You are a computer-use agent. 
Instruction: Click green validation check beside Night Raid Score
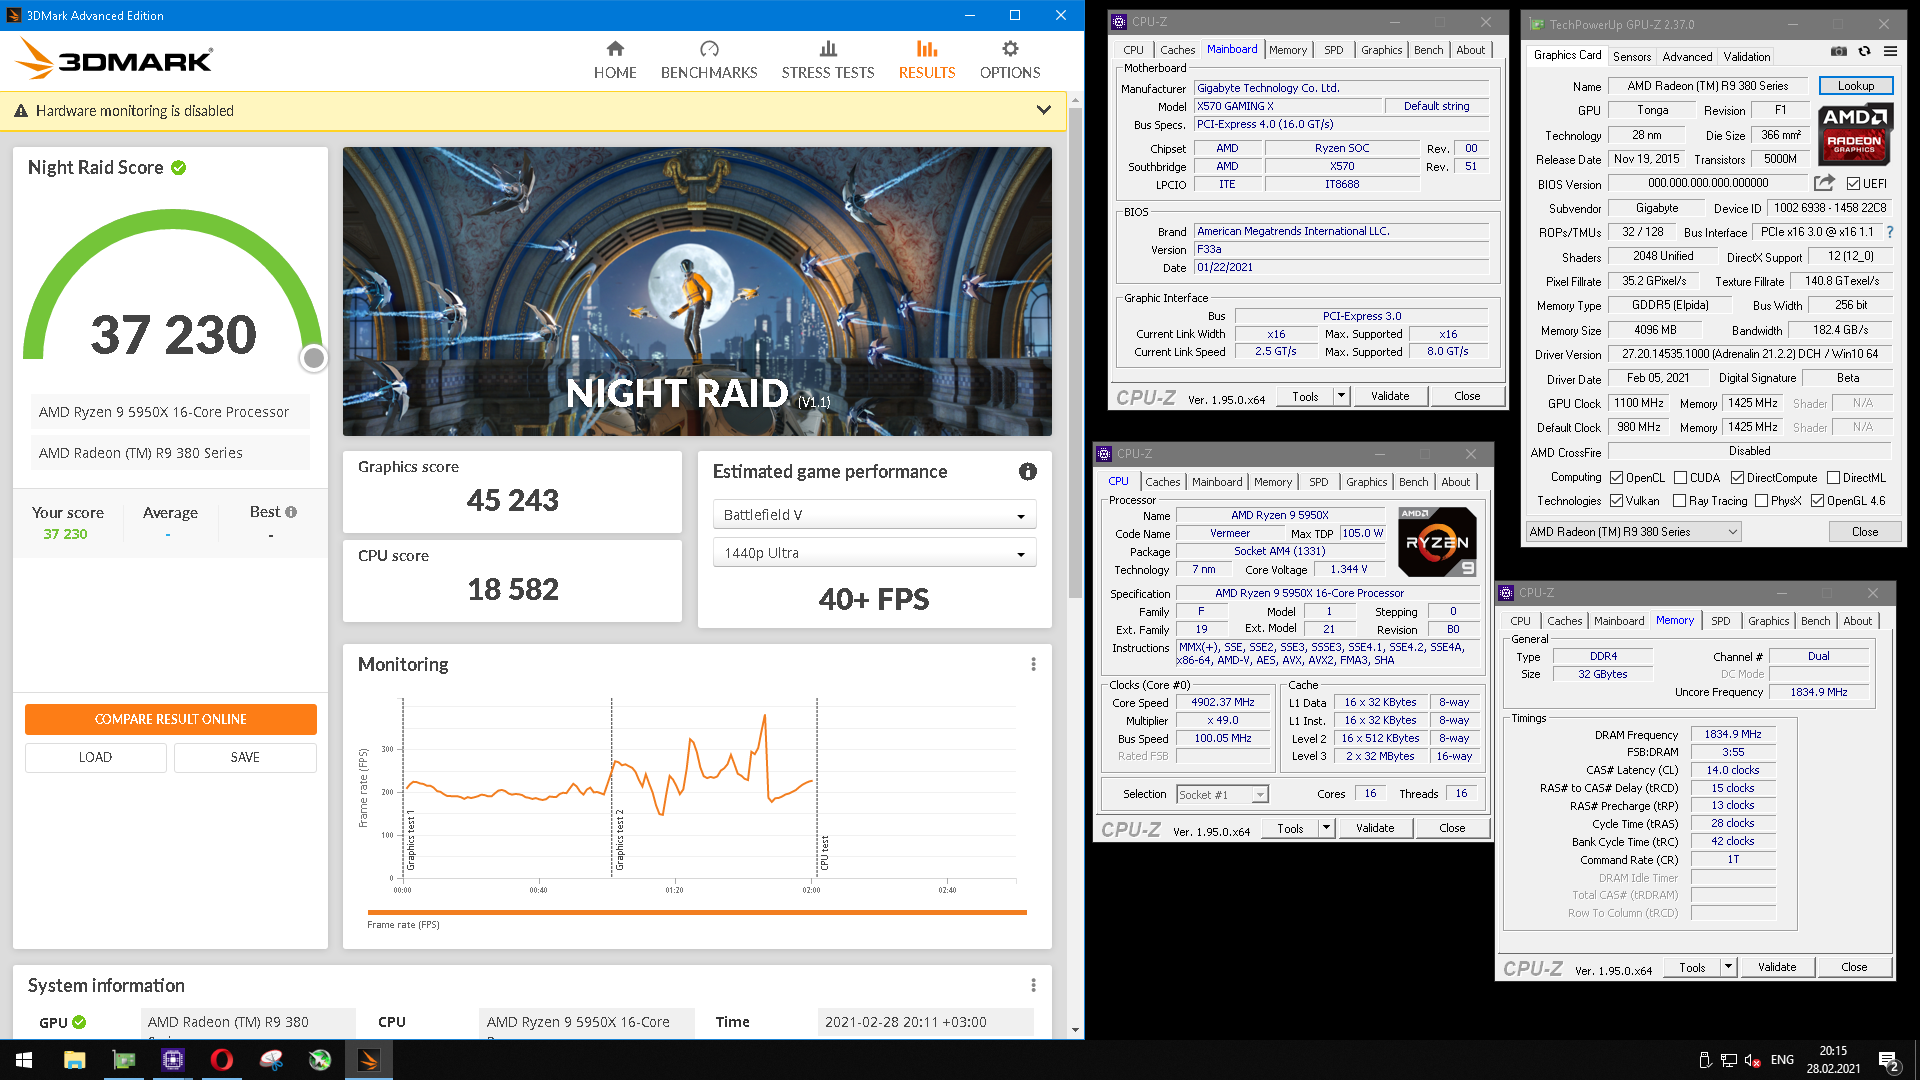[178, 168]
